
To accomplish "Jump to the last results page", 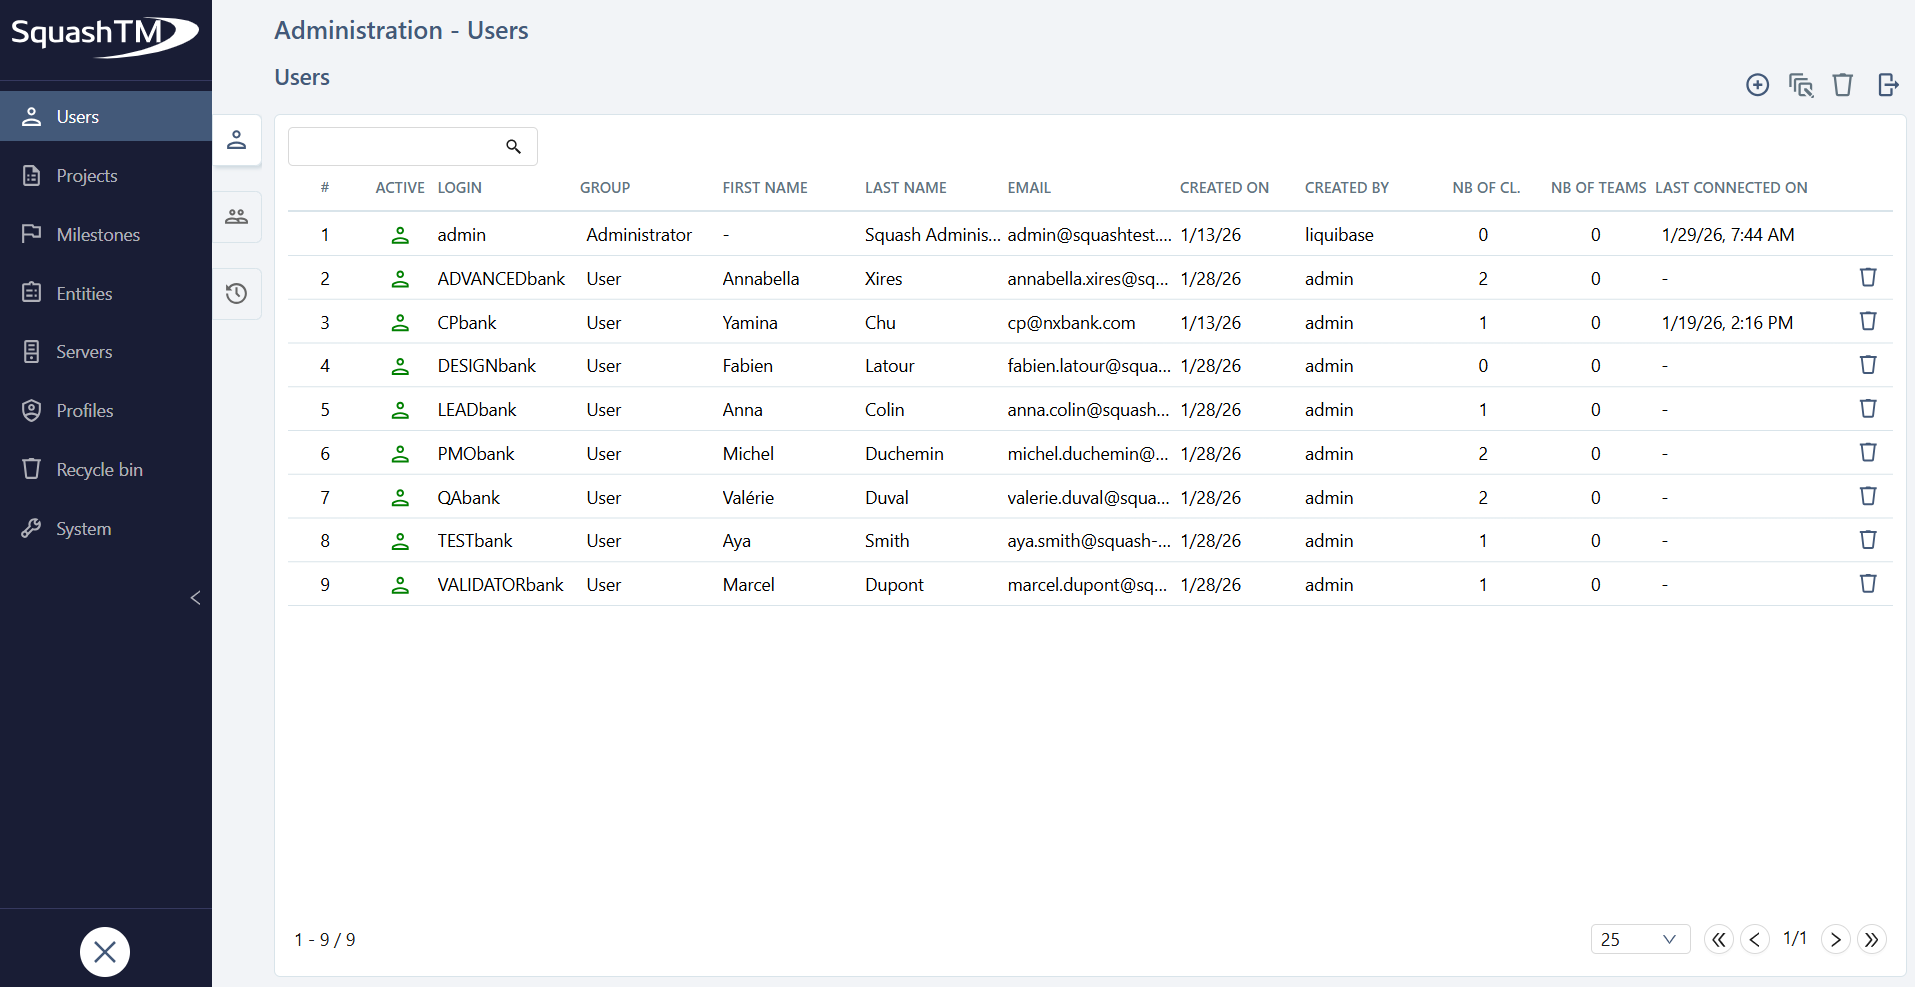I will [x=1872, y=939].
